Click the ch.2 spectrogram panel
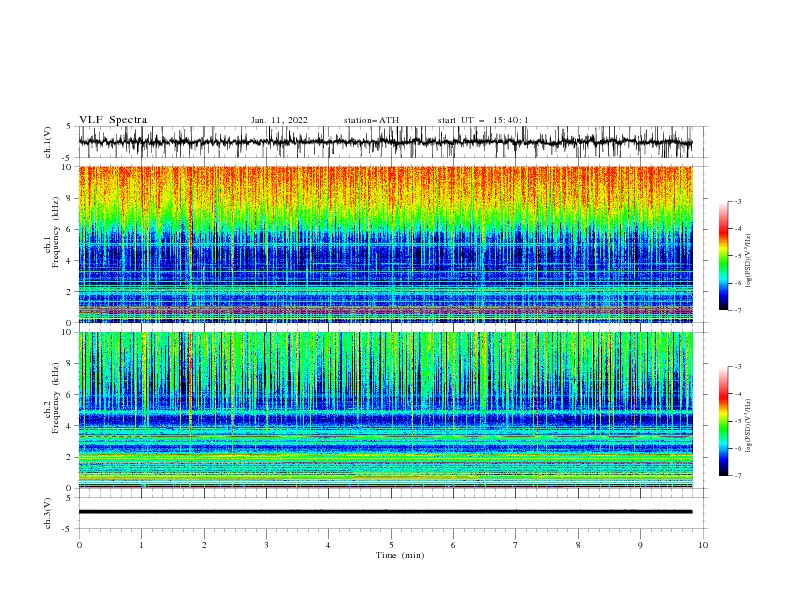The width and height of the screenshot is (792, 612). [385, 410]
